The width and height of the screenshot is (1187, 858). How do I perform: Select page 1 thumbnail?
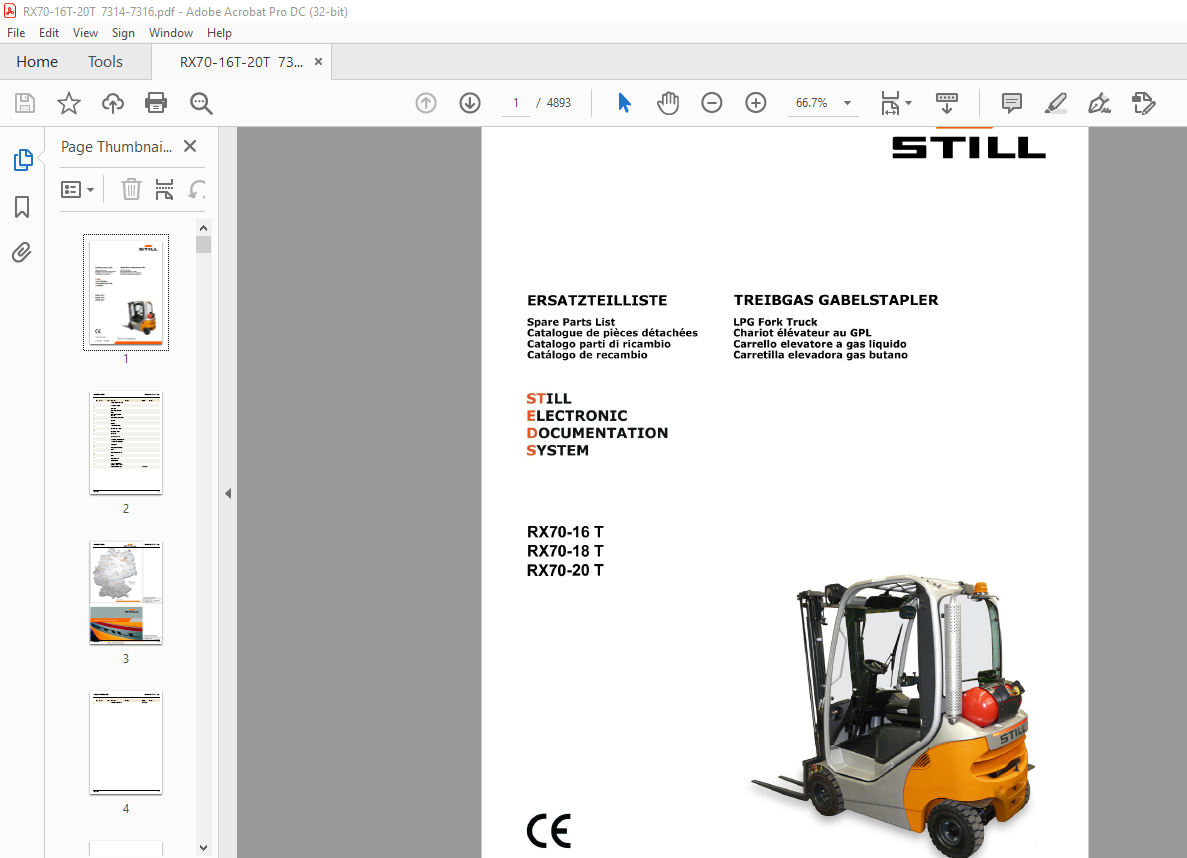(126, 292)
